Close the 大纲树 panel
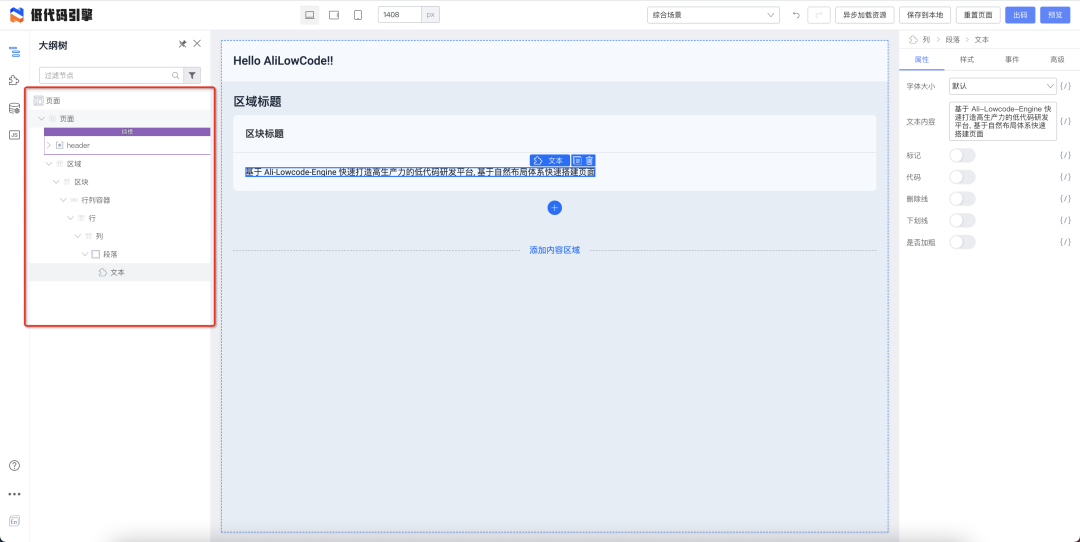This screenshot has height=542, width=1080. tap(197, 44)
